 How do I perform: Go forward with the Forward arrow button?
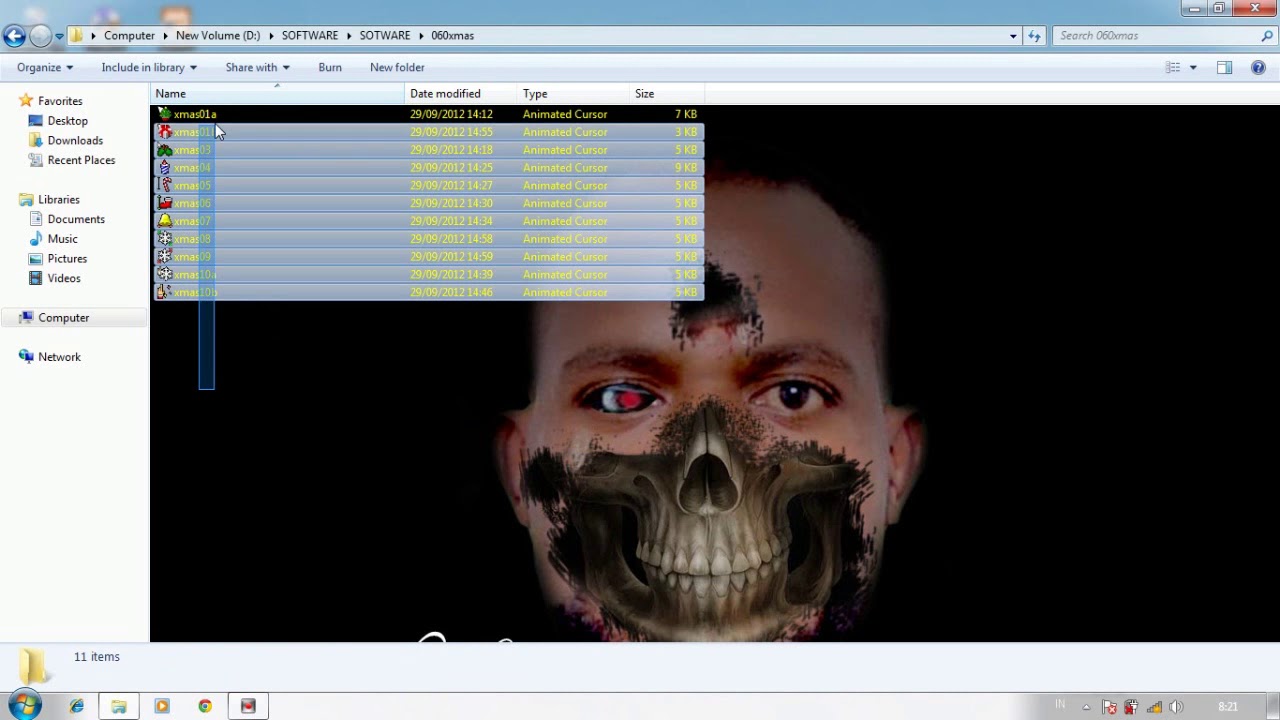pos(40,36)
